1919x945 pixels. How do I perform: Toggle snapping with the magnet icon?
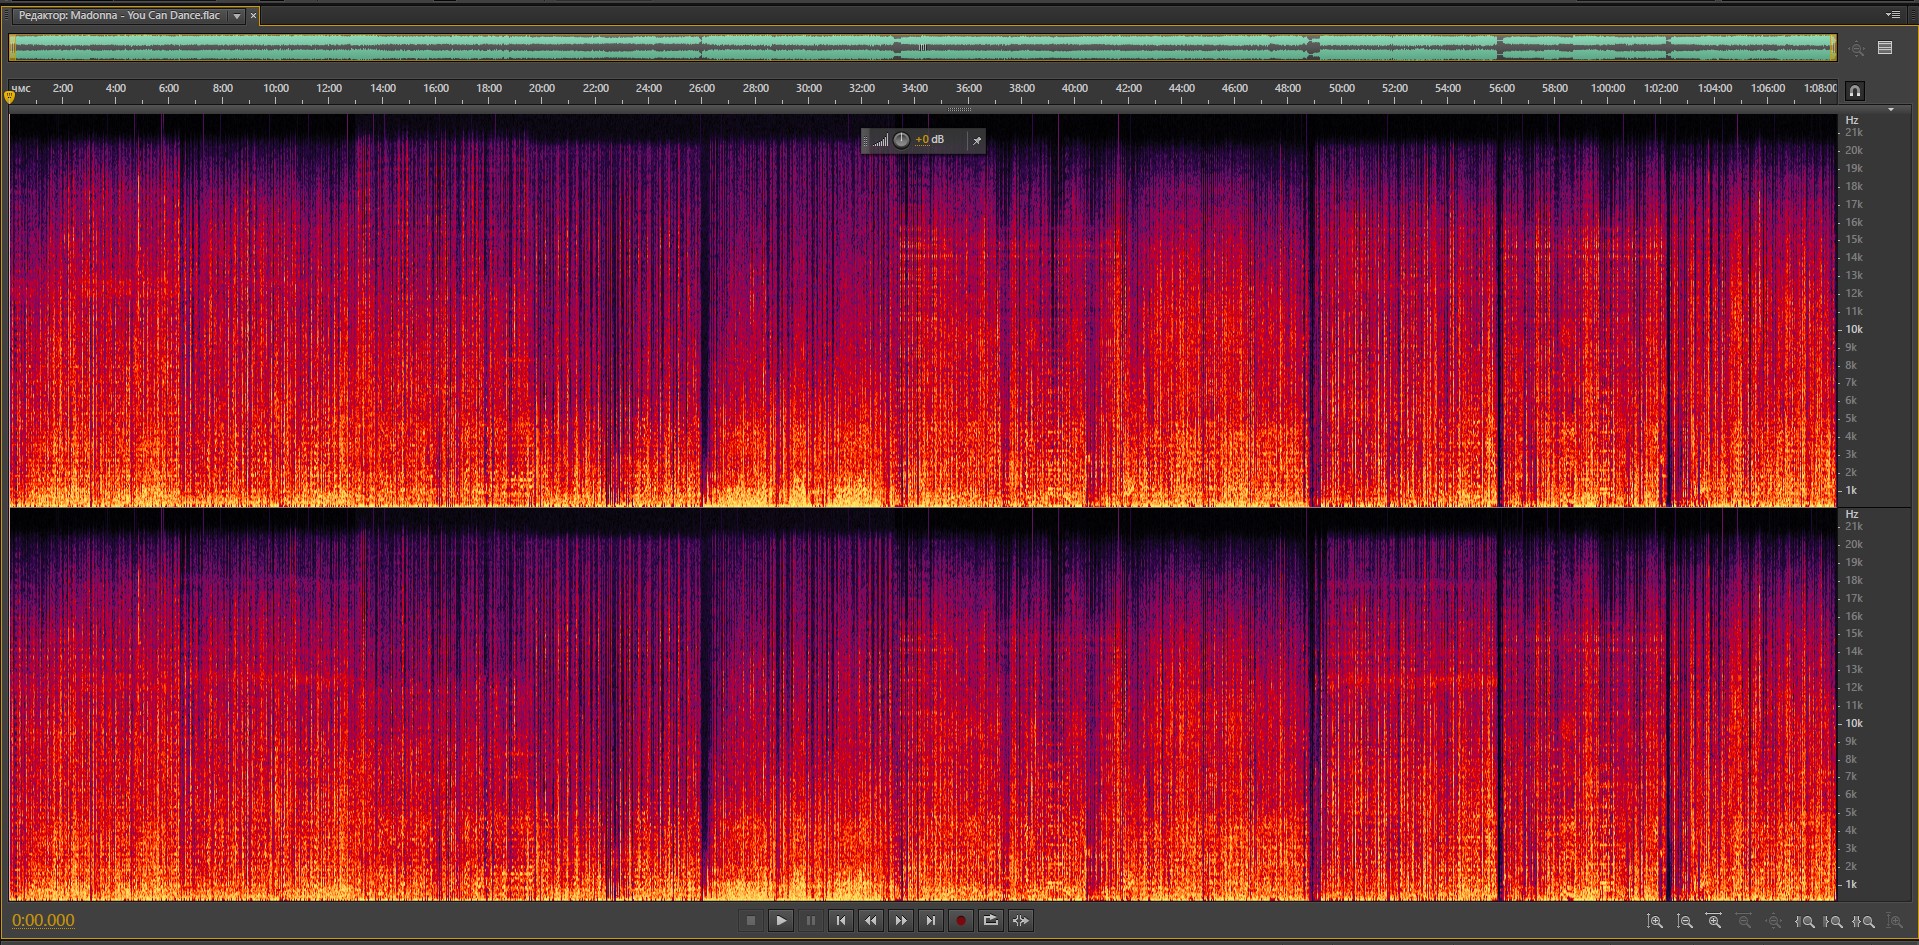click(x=1855, y=91)
